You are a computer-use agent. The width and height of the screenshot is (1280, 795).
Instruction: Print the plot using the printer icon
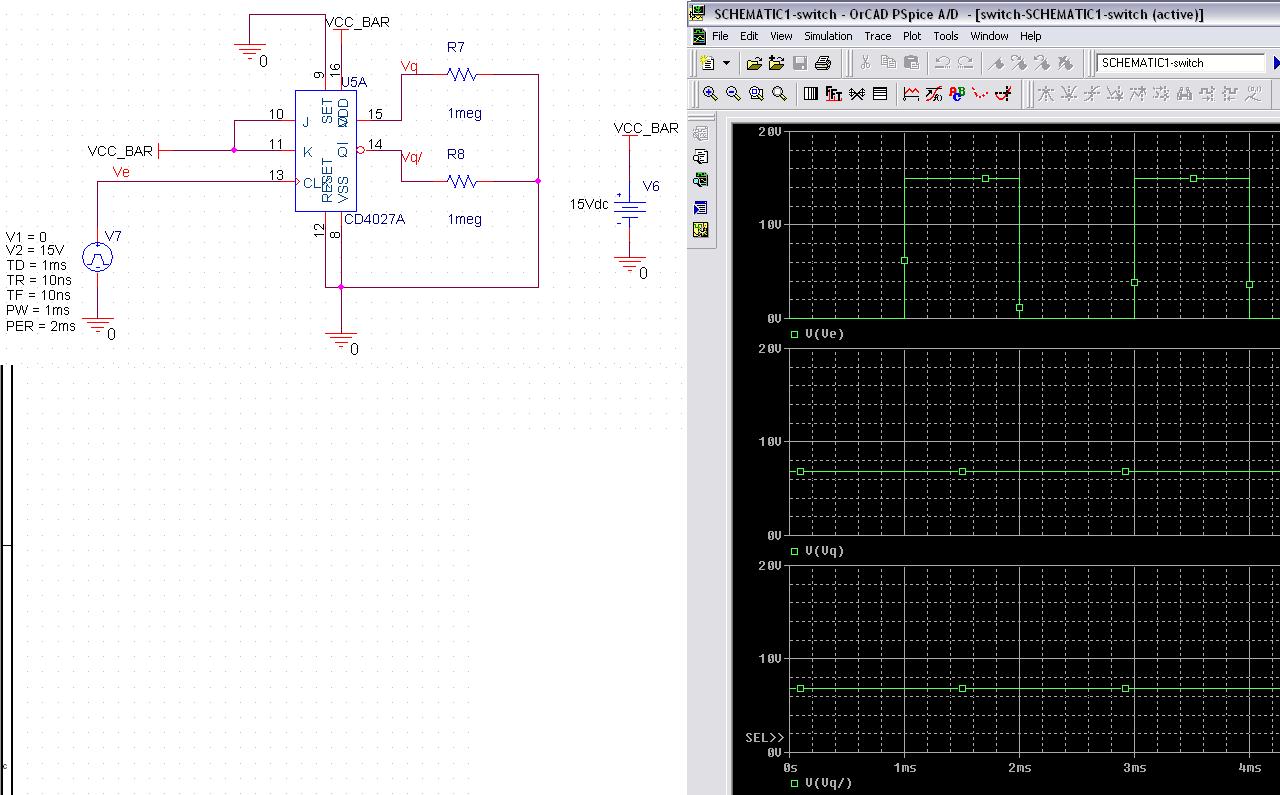pos(822,63)
